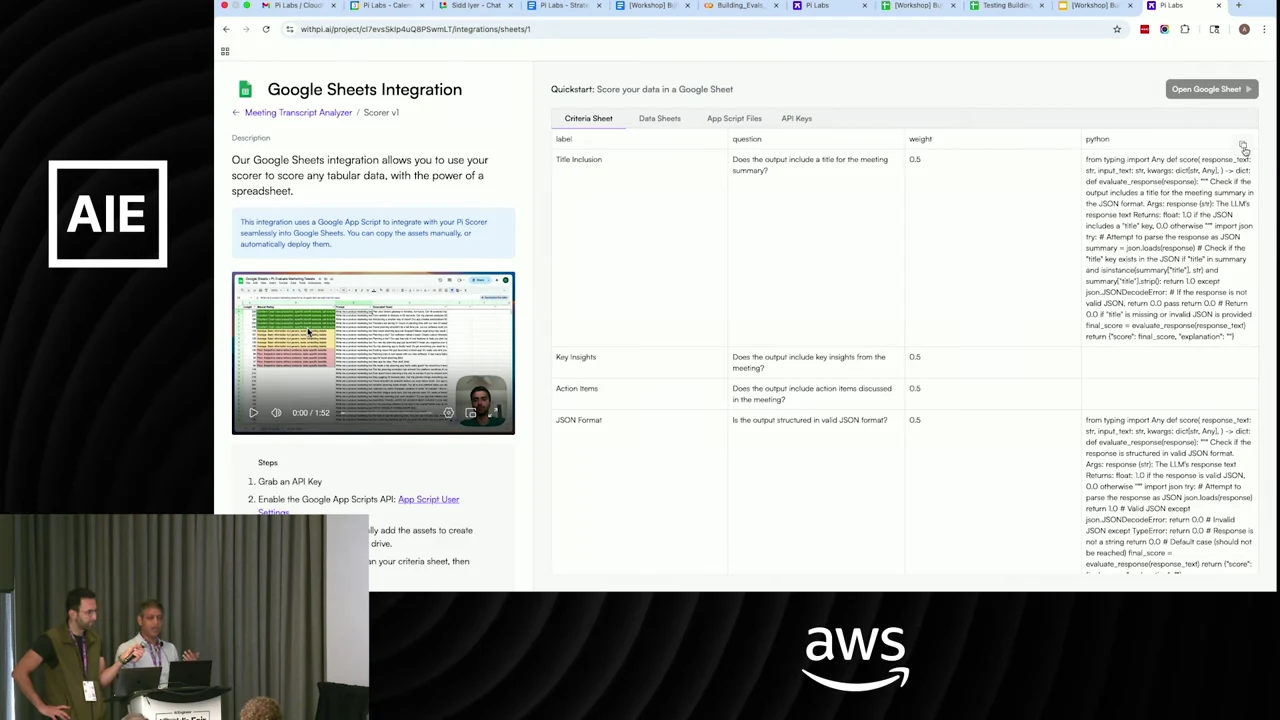Viewport: 1280px width, 720px height.
Task: Bookmark this page with the star icon
Action: click(1117, 29)
